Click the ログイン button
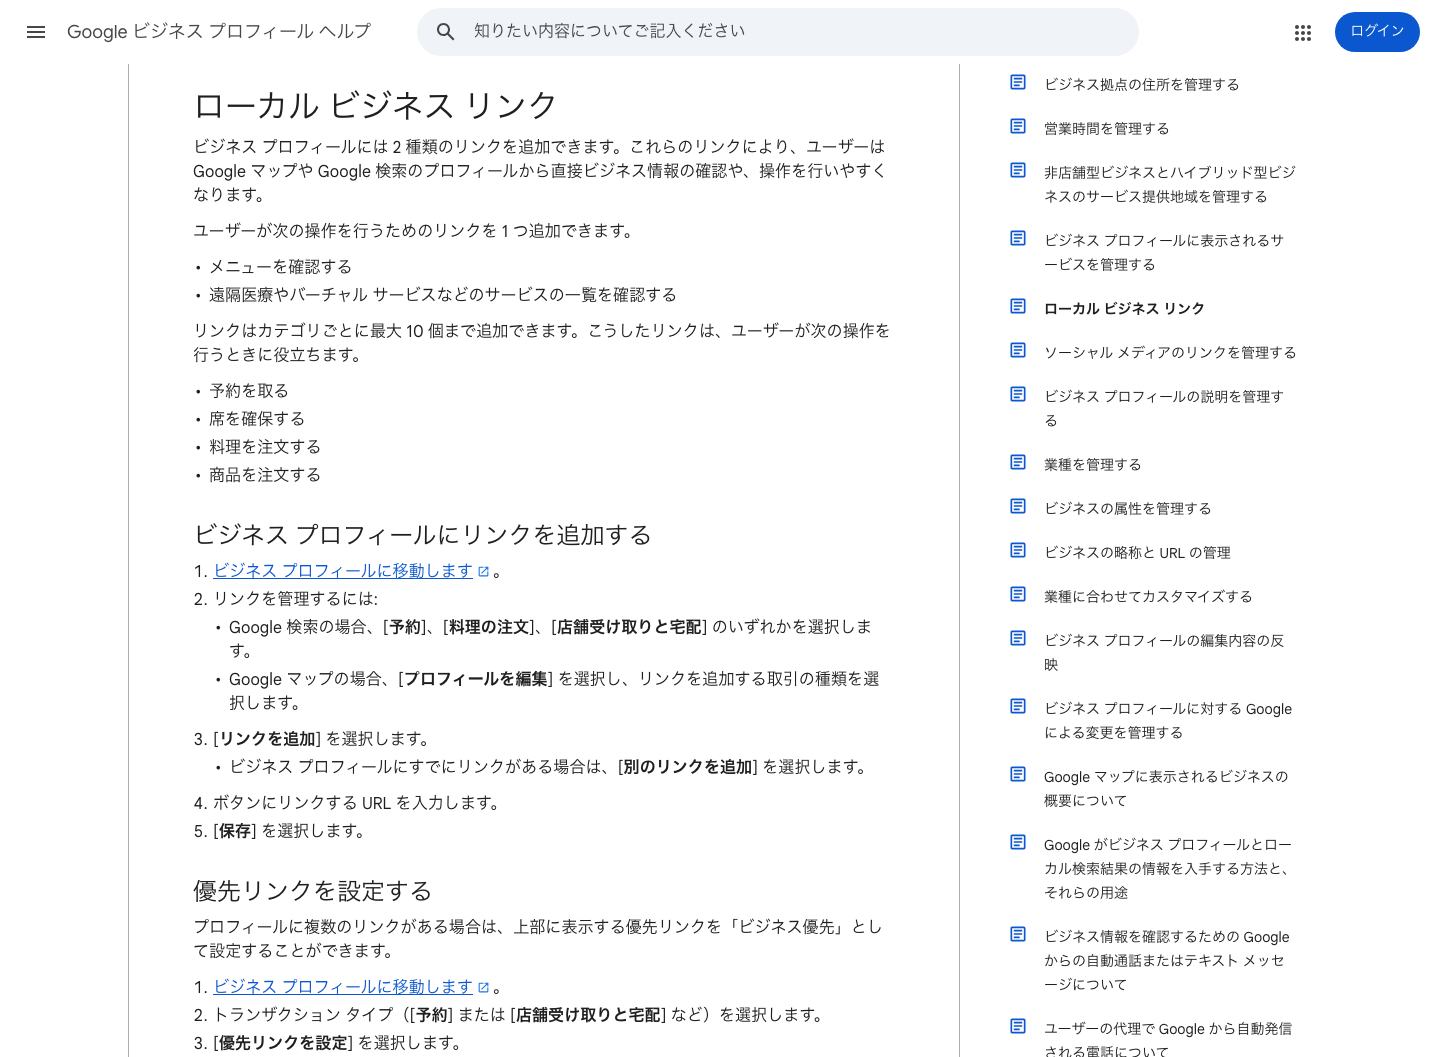This screenshot has height=1057, width=1440. point(1377,32)
